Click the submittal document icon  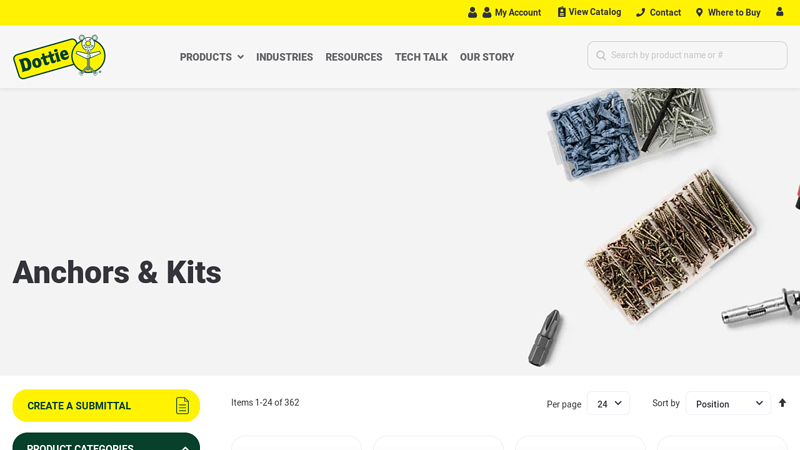point(182,406)
